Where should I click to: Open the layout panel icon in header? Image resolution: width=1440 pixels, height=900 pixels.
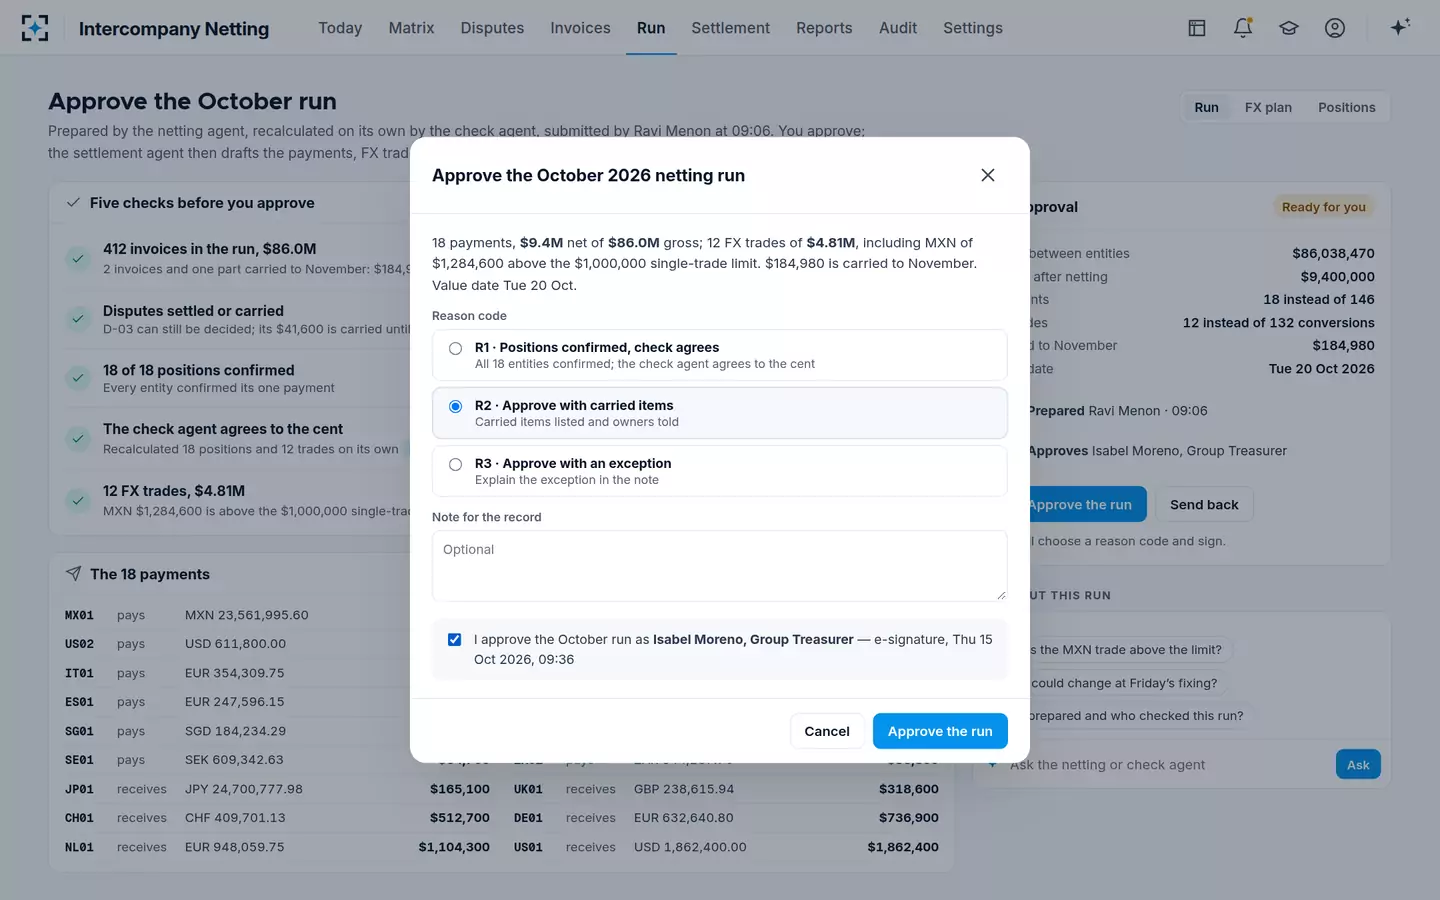tap(1197, 28)
